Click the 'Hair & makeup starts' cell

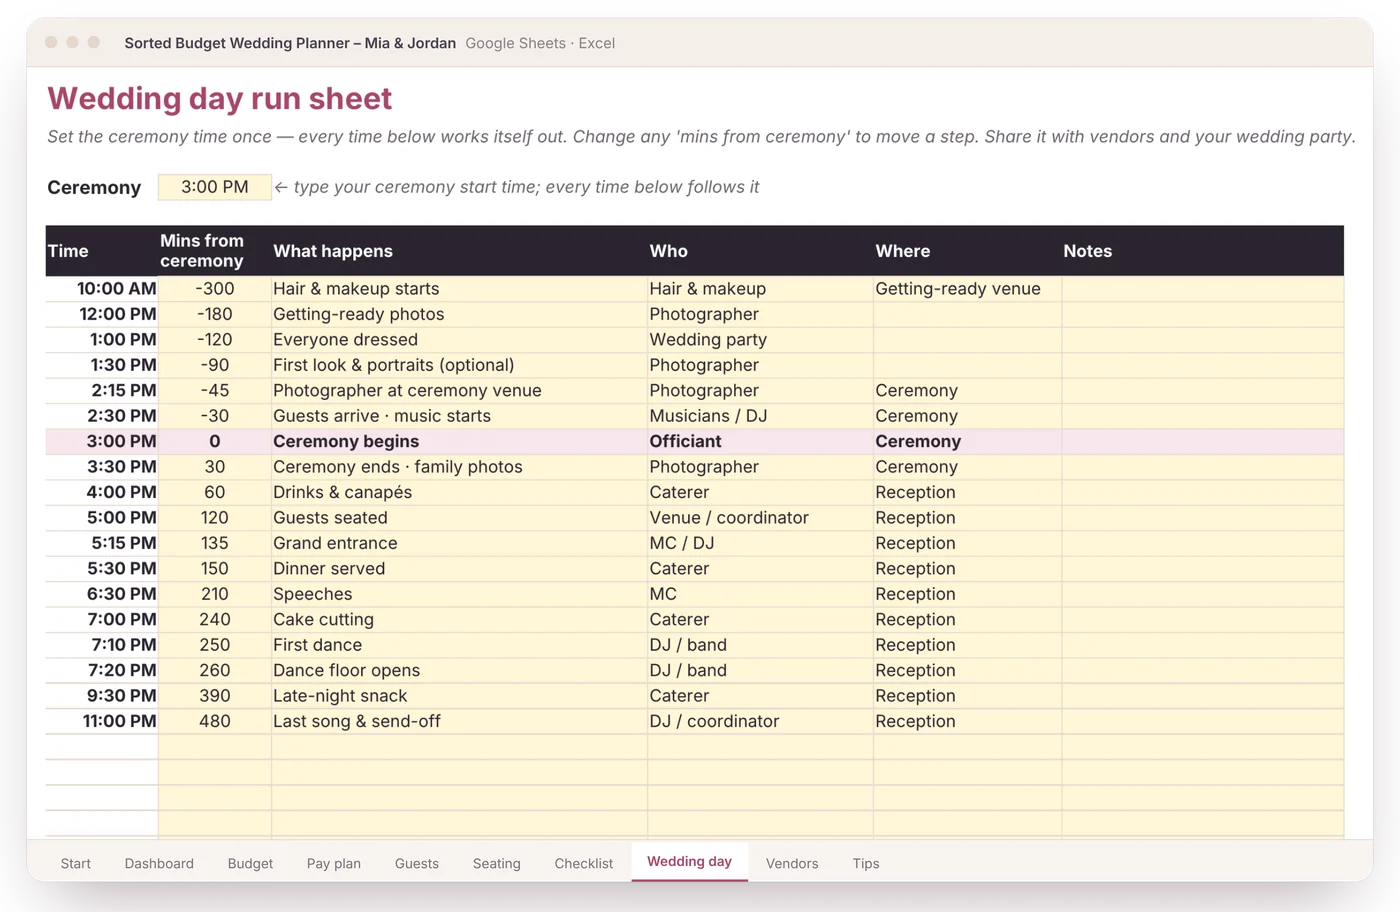click(x=459, y=289)
